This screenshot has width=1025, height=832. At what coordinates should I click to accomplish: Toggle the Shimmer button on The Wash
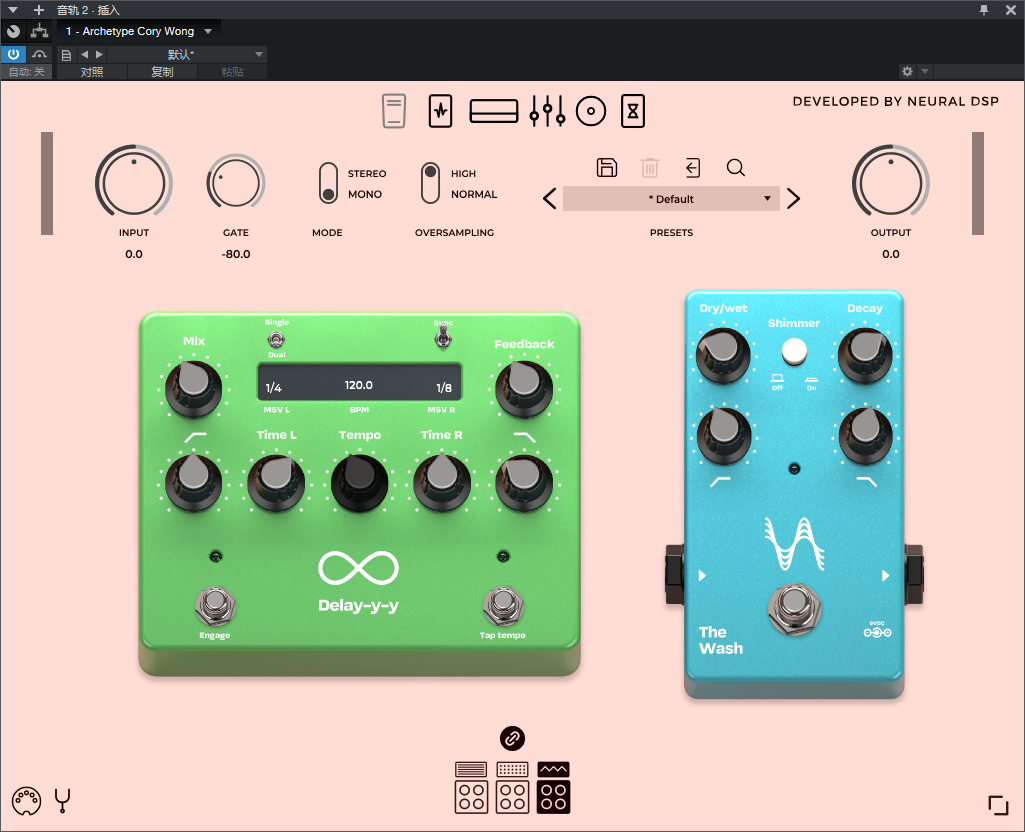794,351
